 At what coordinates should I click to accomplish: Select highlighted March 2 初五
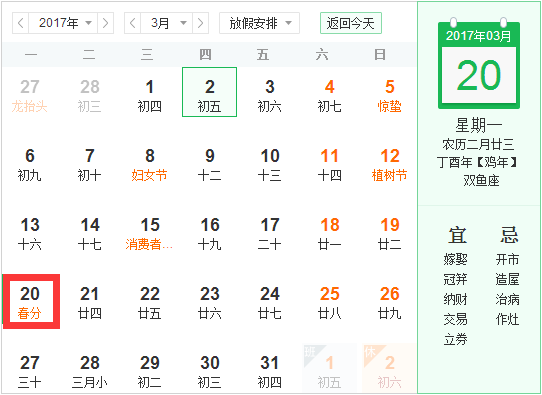click(x=209, y=92)
